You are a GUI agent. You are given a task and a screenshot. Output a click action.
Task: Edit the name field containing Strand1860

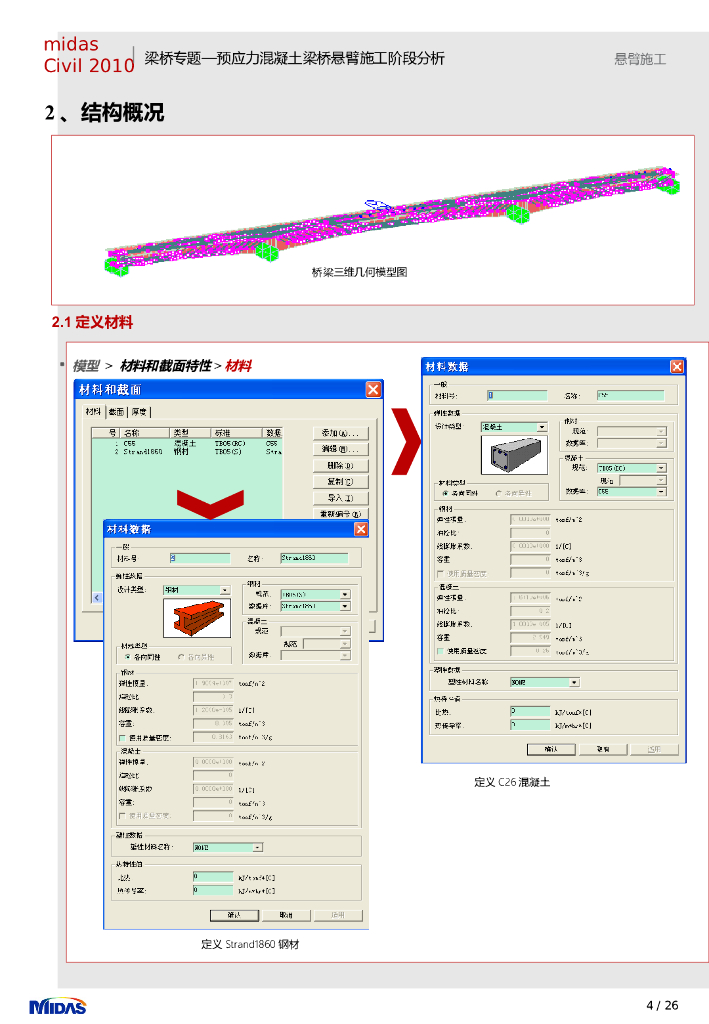314,558
